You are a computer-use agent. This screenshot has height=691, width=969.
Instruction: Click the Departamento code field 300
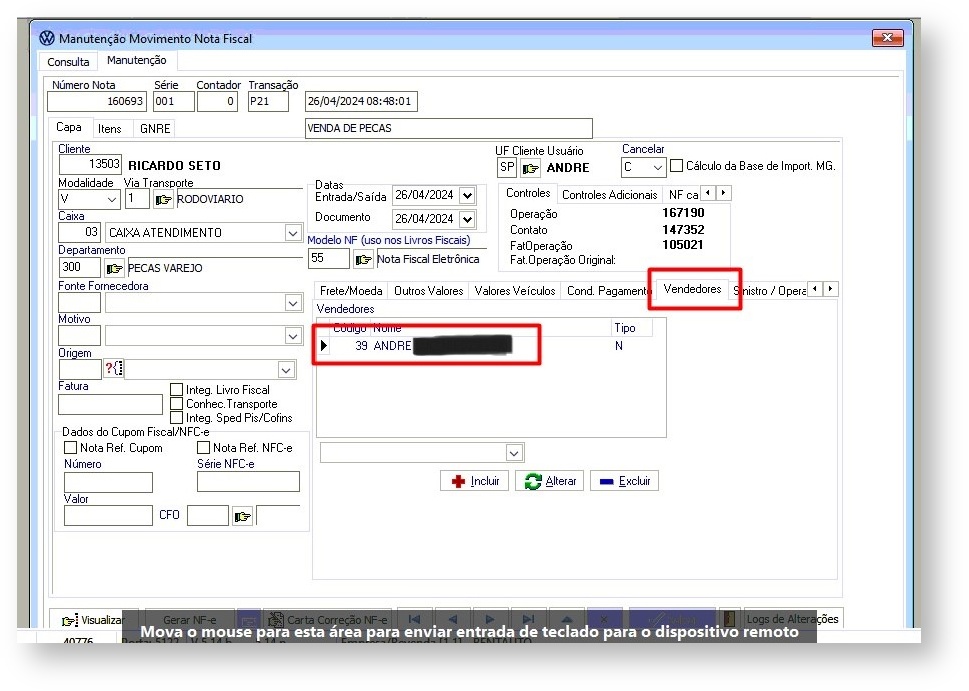80,267
